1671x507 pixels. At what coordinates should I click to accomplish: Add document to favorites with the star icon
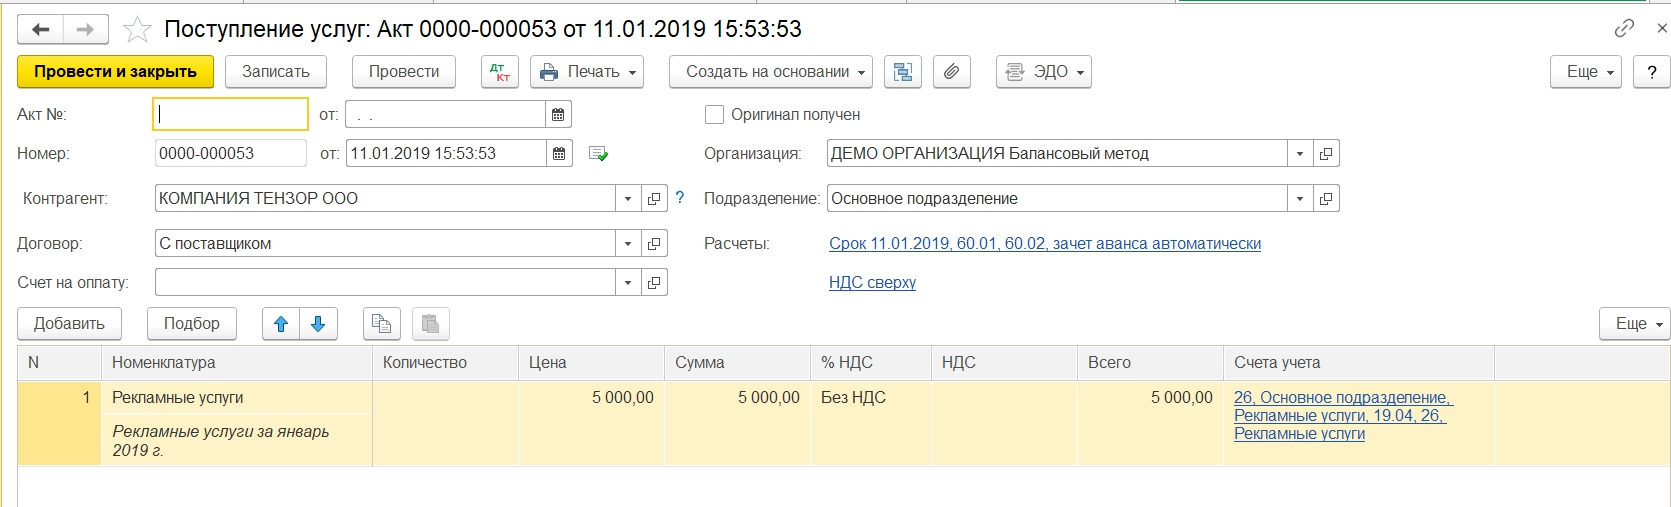click(137, 30)
